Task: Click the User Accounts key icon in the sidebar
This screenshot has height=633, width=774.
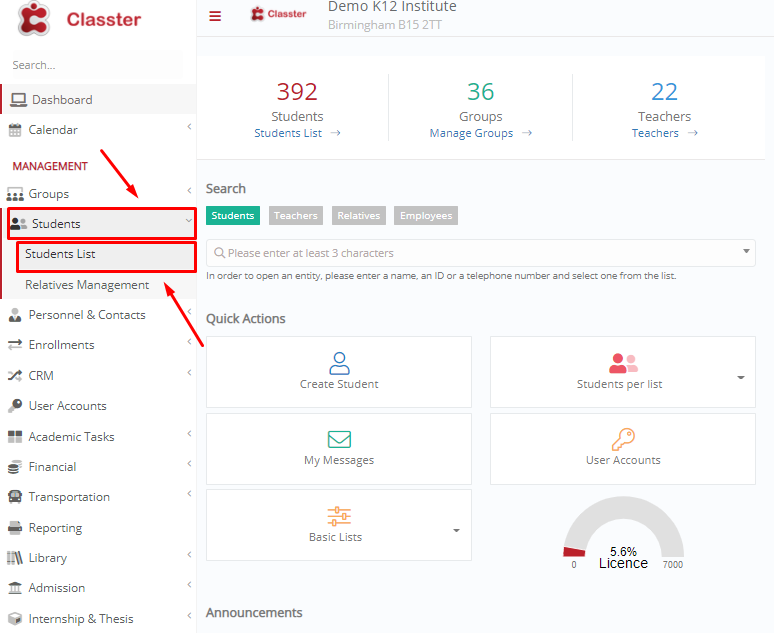Action: [x=15, y=406]
